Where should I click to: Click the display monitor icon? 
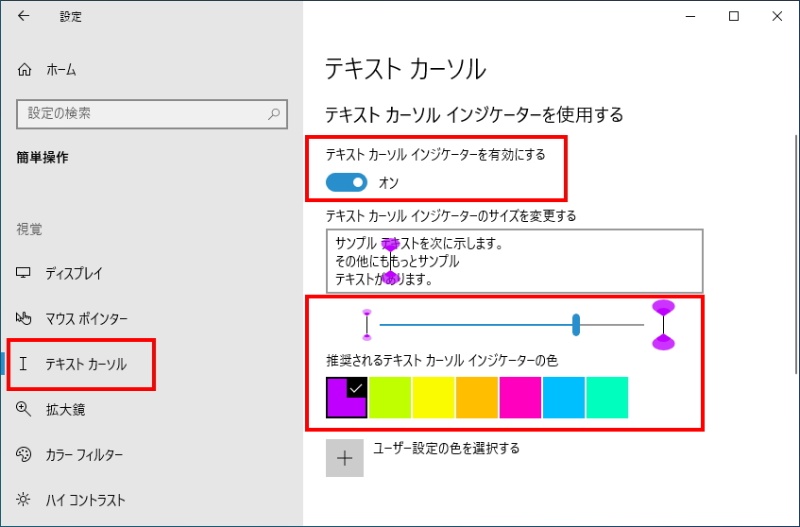(x=23, y=273)
